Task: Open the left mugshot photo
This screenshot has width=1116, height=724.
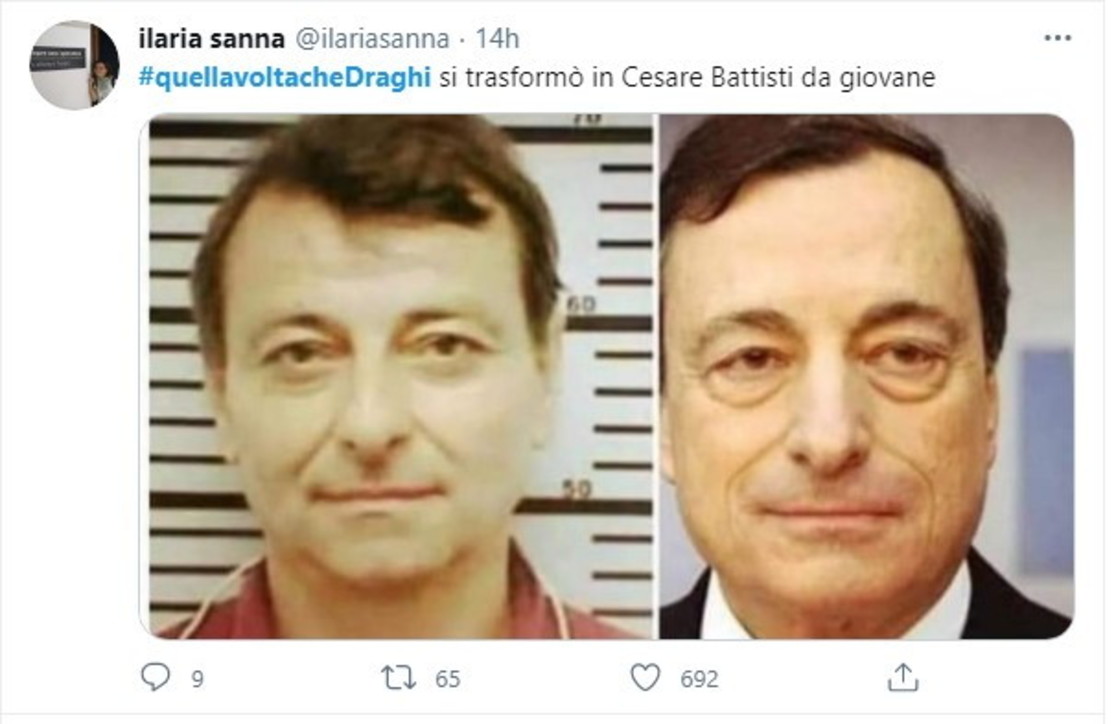Action: (400, 377)
